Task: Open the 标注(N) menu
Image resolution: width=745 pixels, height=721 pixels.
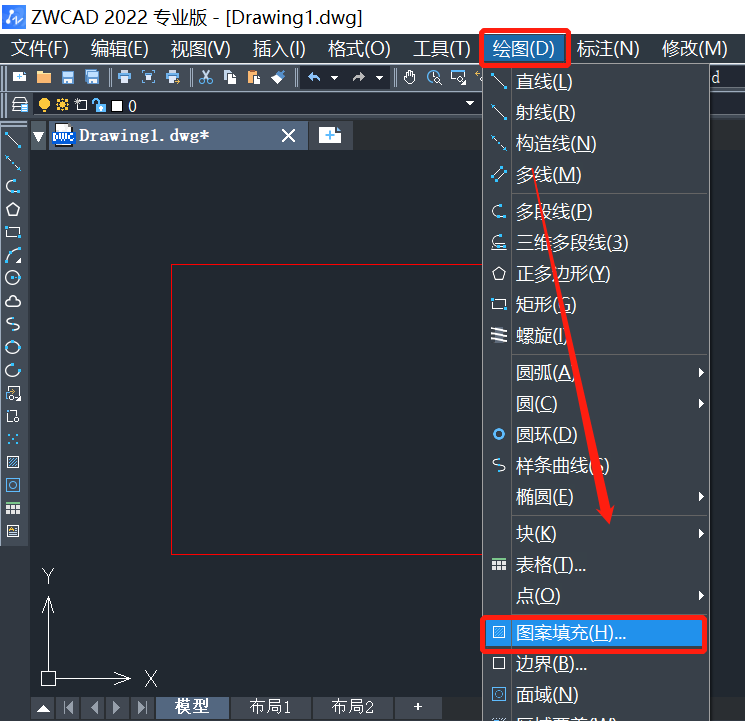Action: coord(608,48)
